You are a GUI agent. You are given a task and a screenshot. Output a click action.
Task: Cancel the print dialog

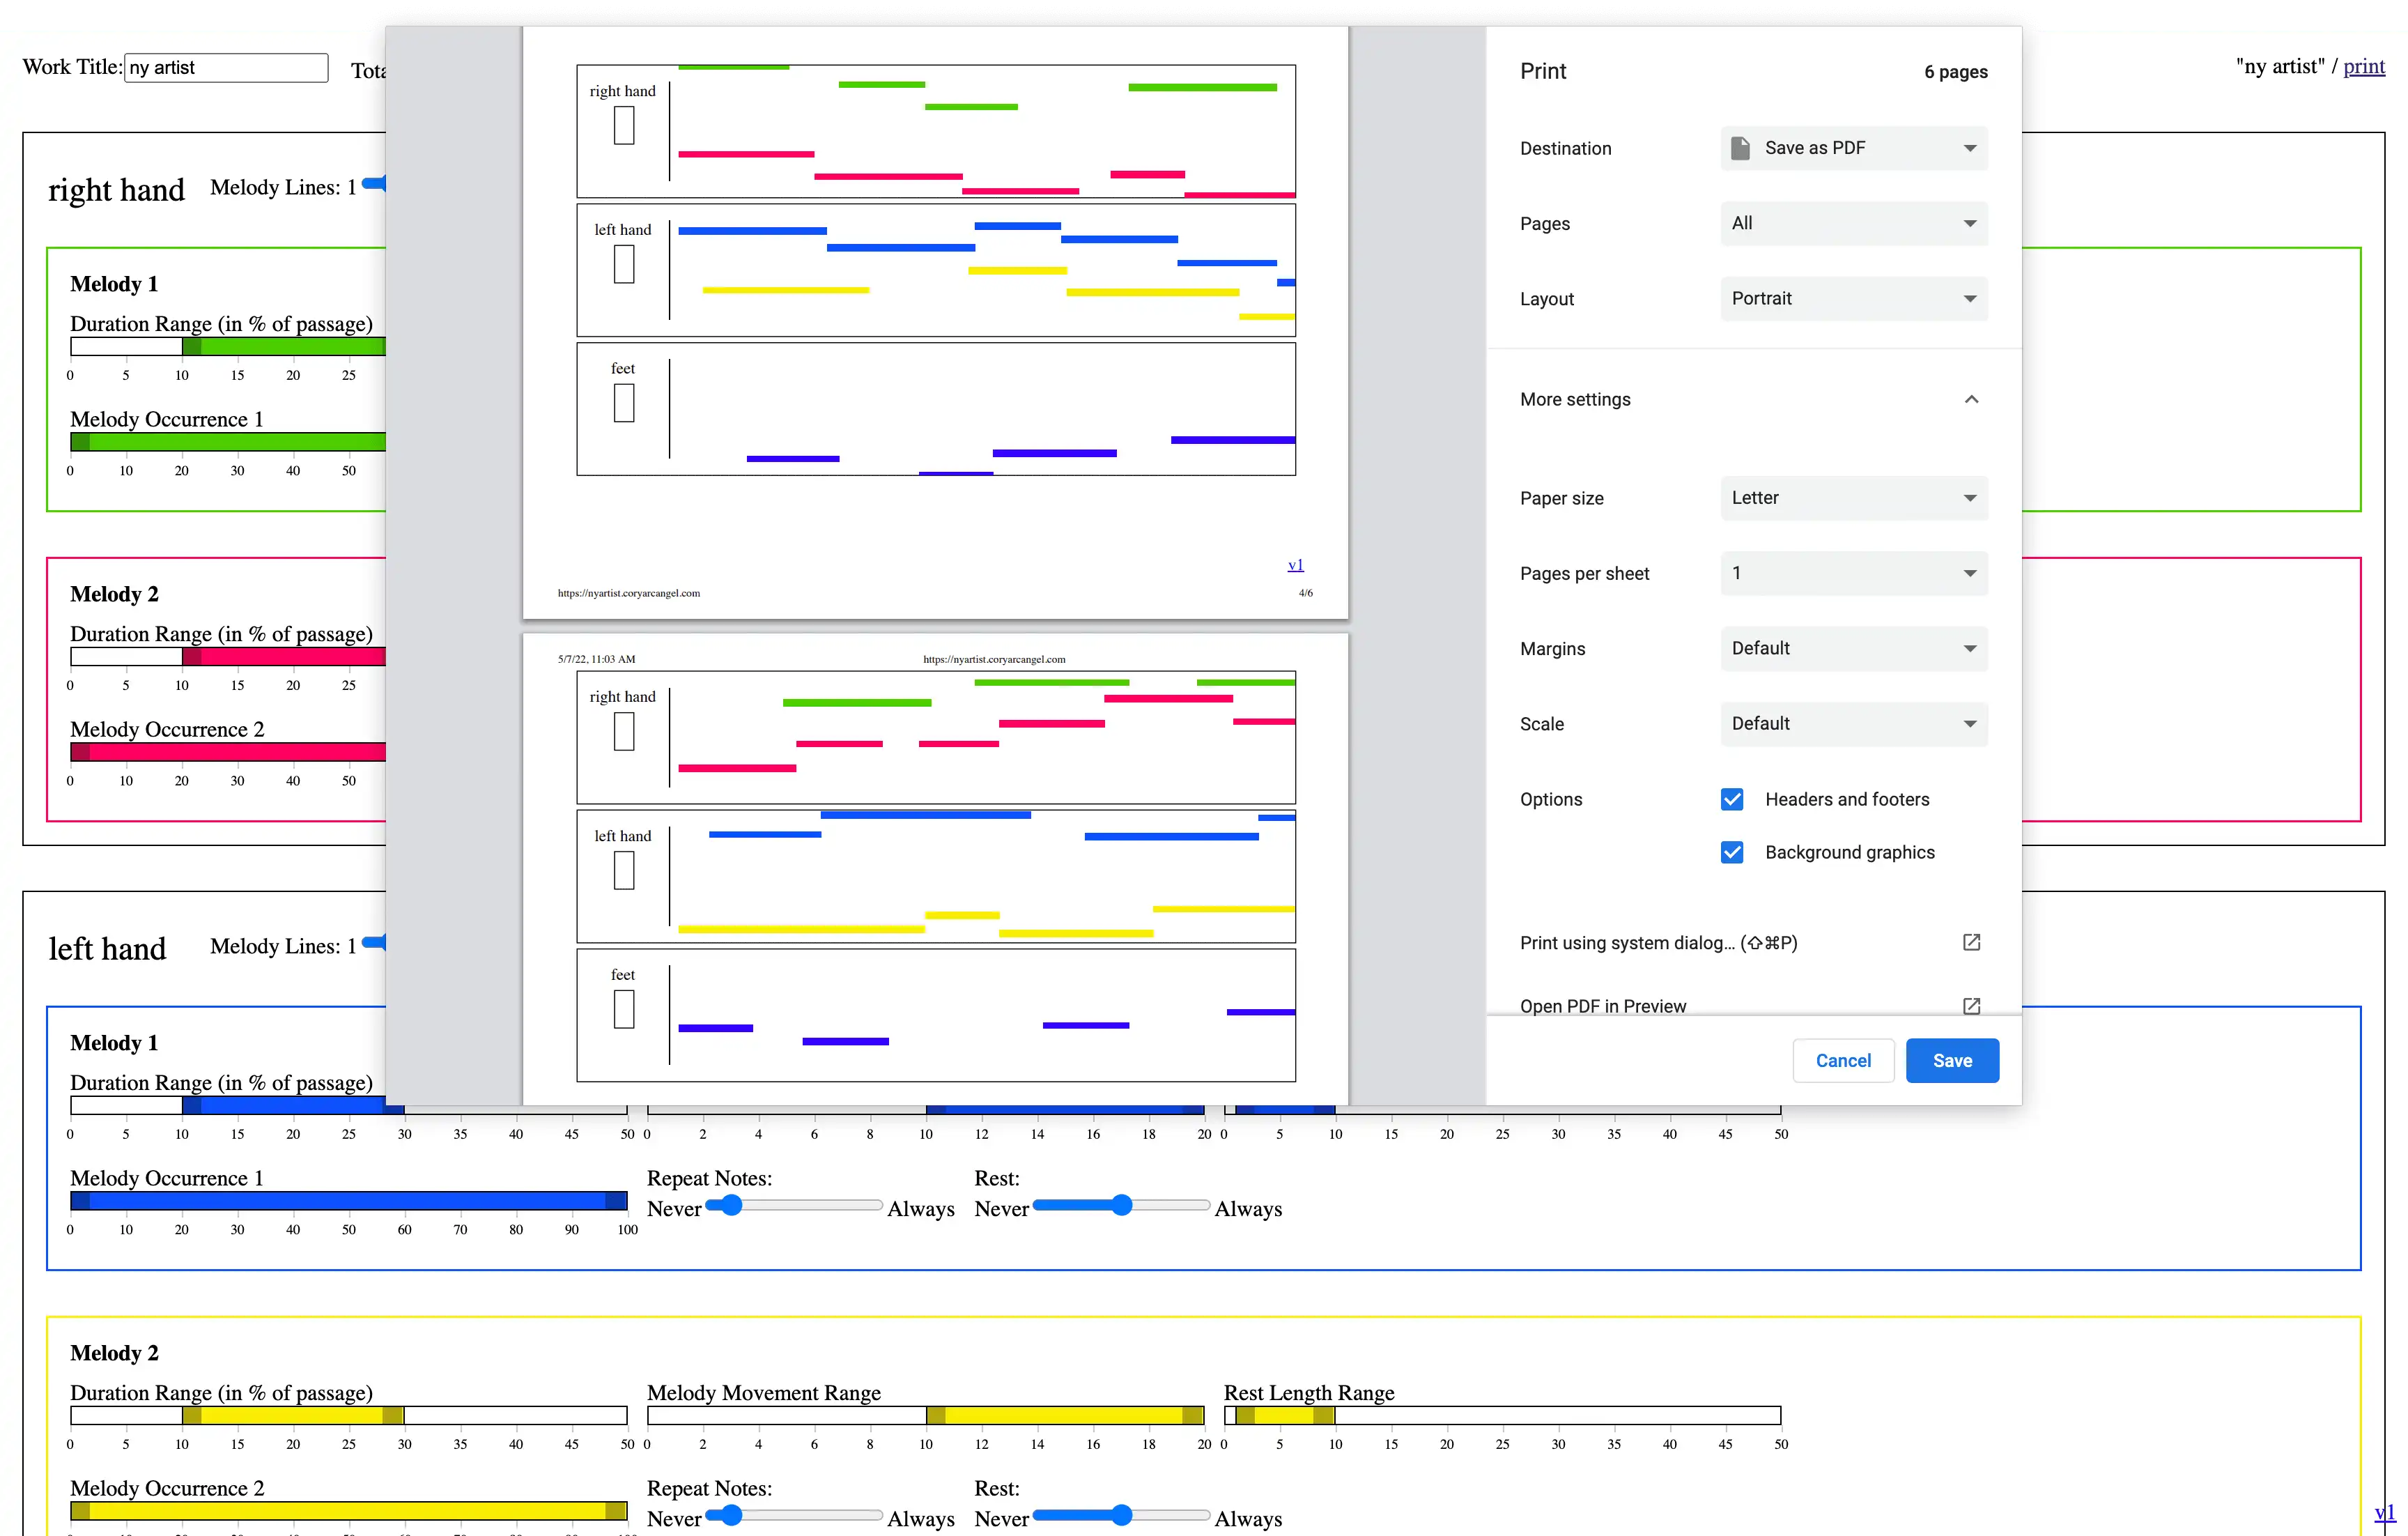[x=1843, y=1060]
